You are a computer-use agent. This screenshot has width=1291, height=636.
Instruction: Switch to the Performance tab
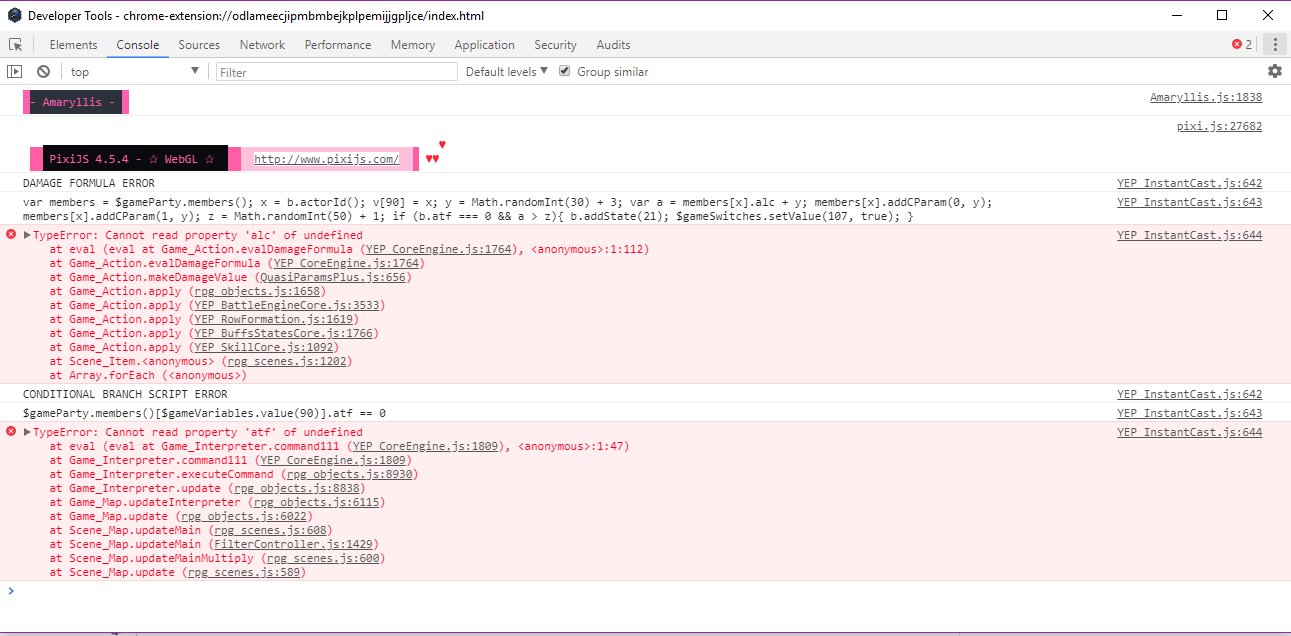(x=338, y=45)
